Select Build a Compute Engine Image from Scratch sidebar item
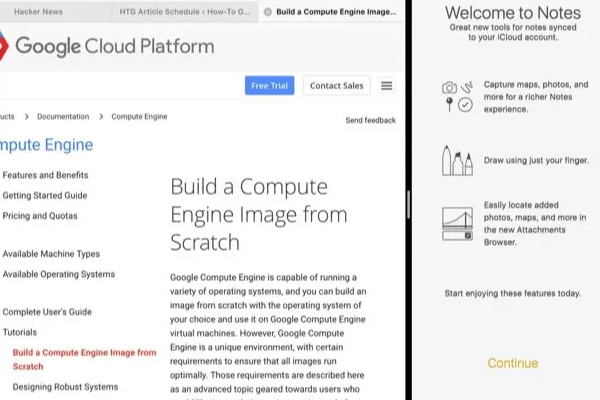 click(x=84, y=359)
